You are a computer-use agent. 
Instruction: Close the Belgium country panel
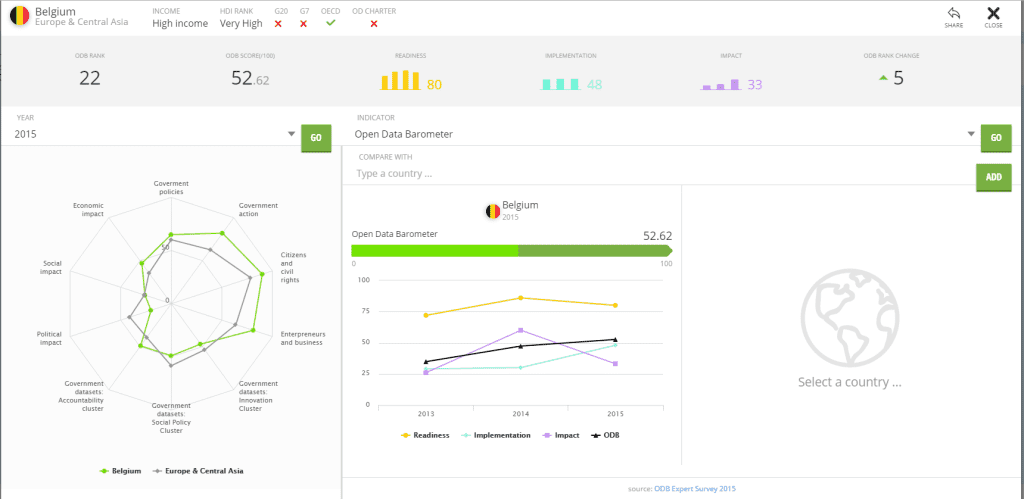tap(993, 13)
